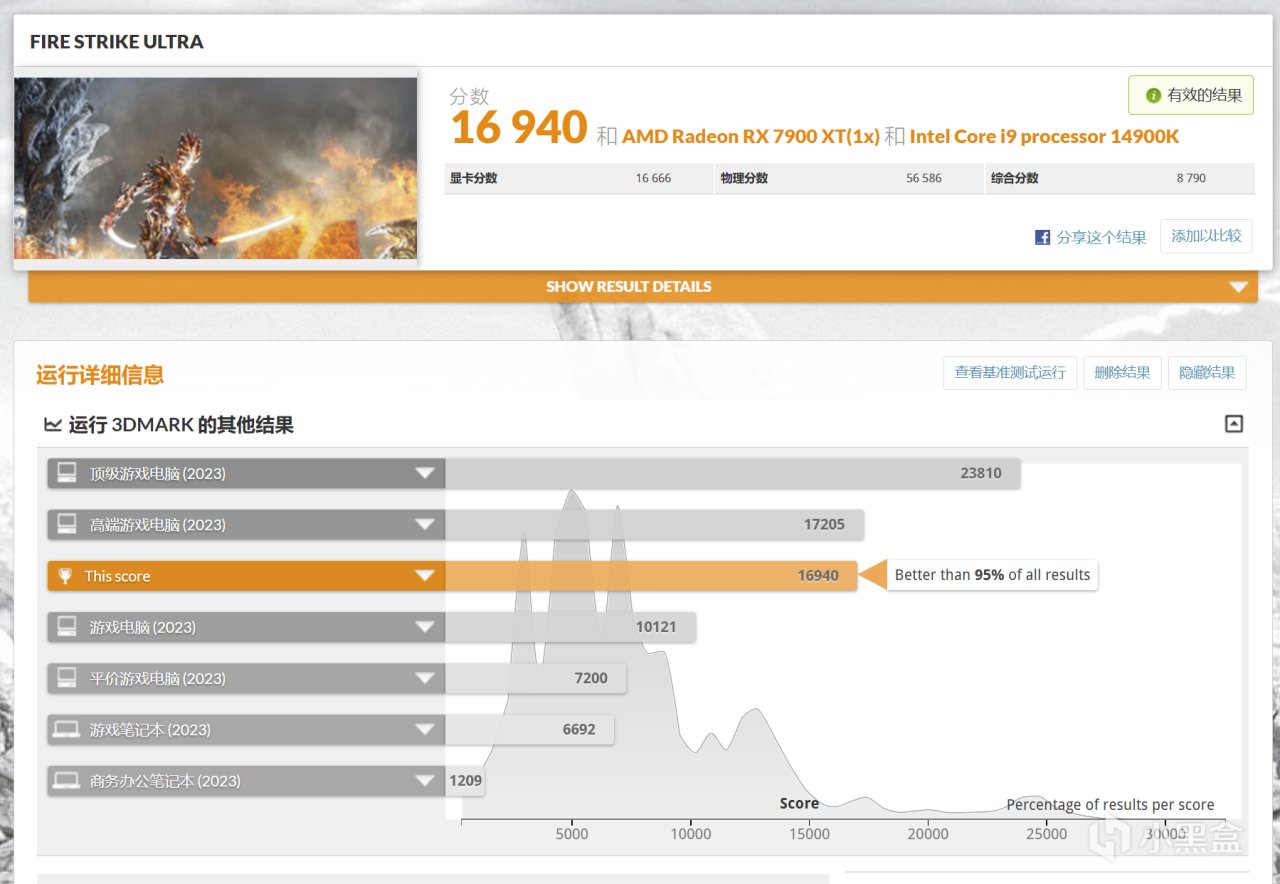
Task: Click the 物理分数 value 56 586
Action: (924, 178)
